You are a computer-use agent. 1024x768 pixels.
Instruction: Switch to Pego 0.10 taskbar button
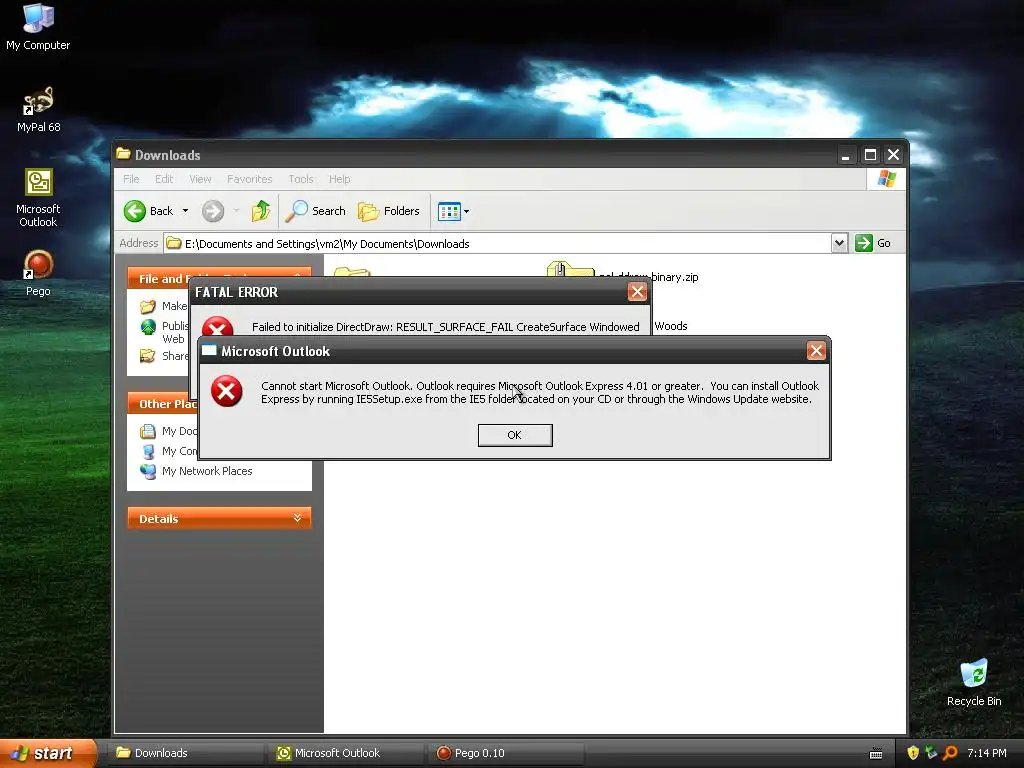tap(507, 753)
